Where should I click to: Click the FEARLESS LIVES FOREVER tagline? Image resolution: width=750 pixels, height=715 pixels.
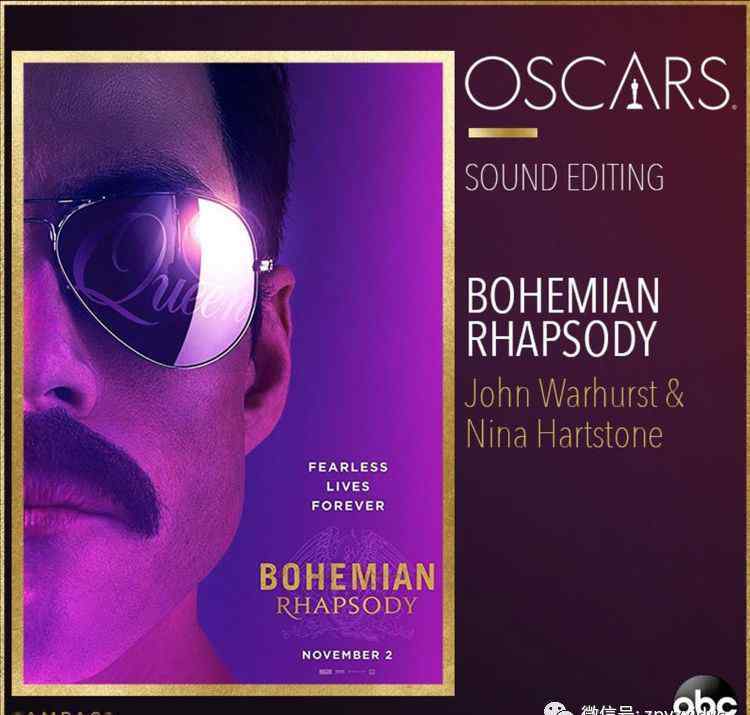348,486
